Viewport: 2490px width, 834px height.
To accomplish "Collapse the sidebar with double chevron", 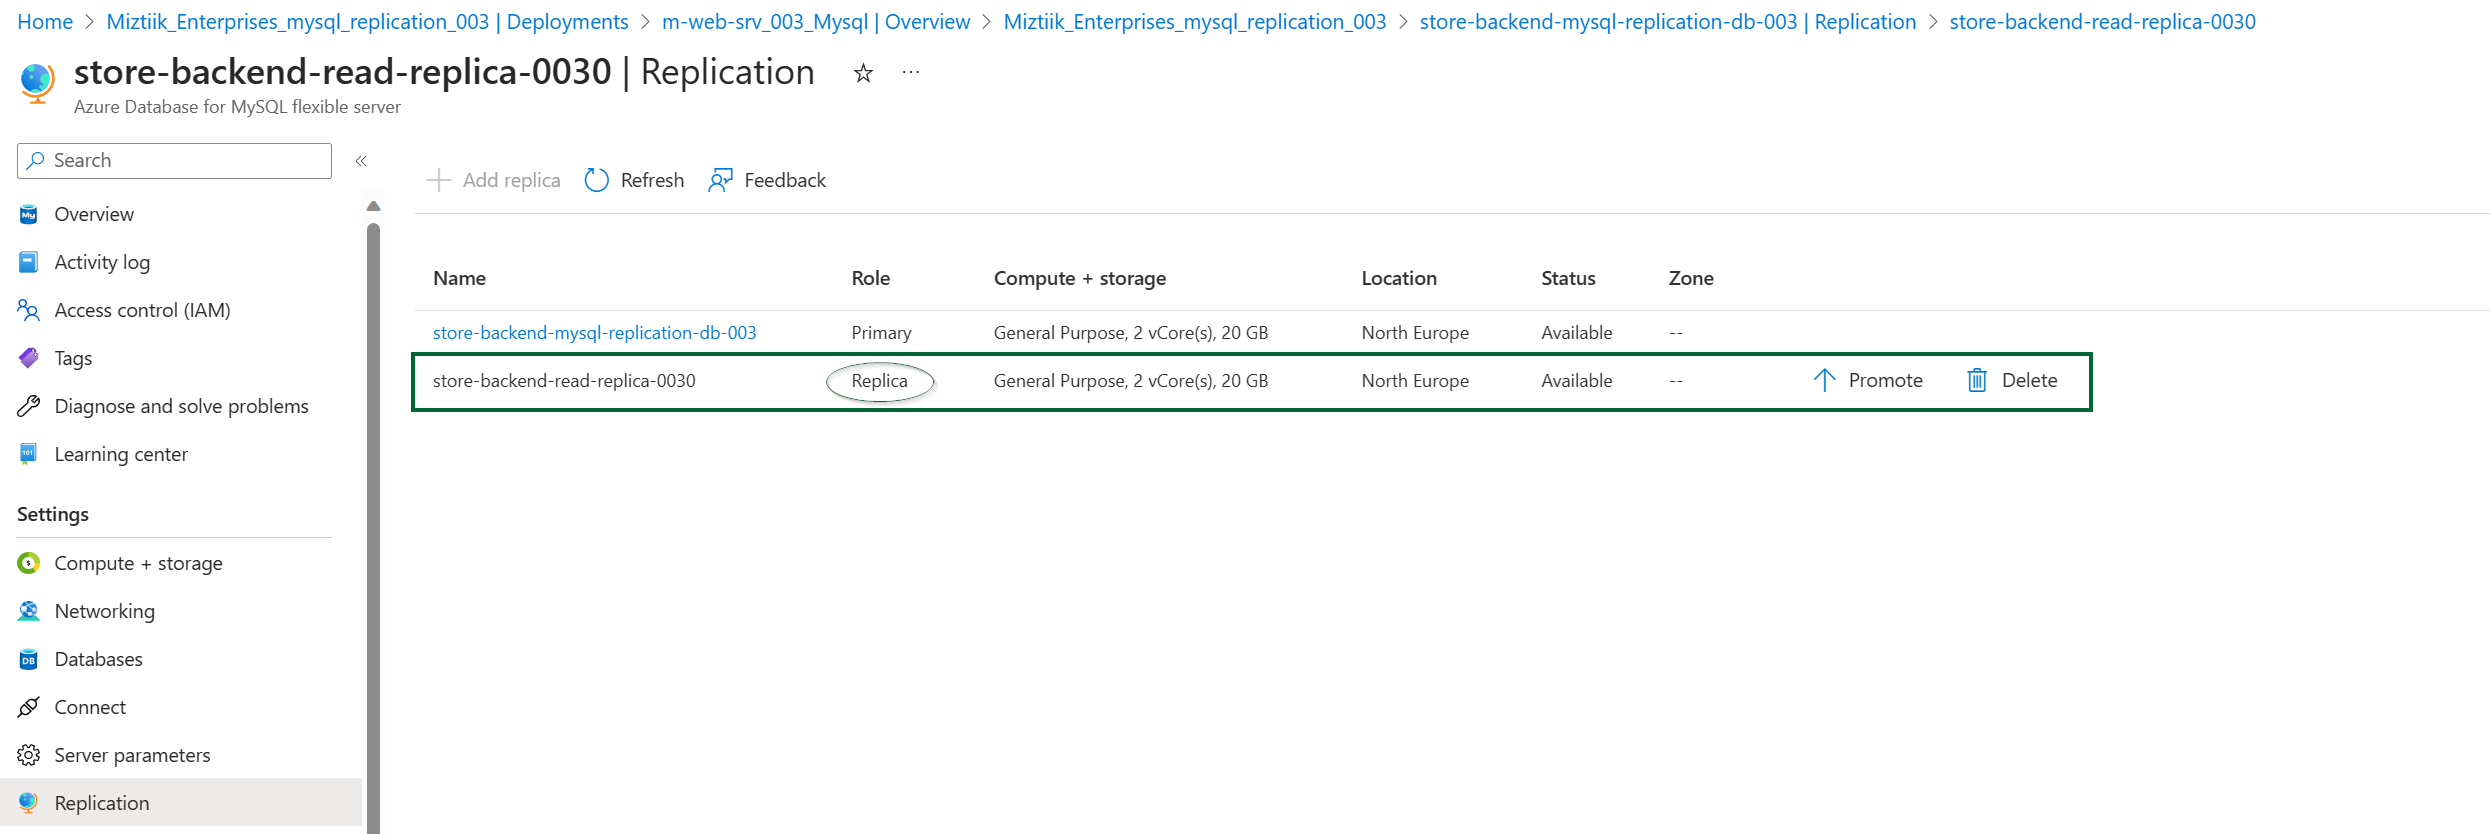I will click(361, 161).
